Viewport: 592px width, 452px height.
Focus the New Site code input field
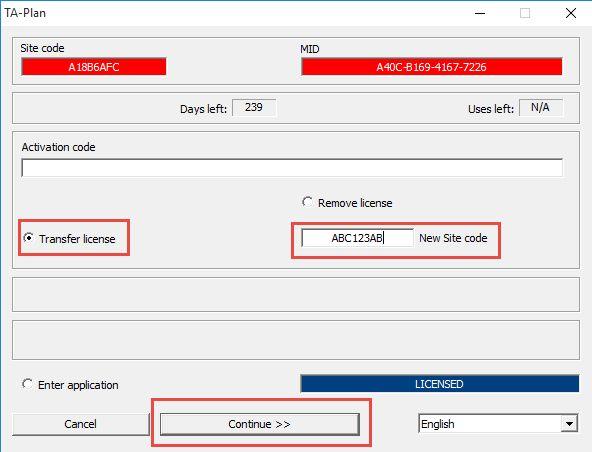point(357,238)
